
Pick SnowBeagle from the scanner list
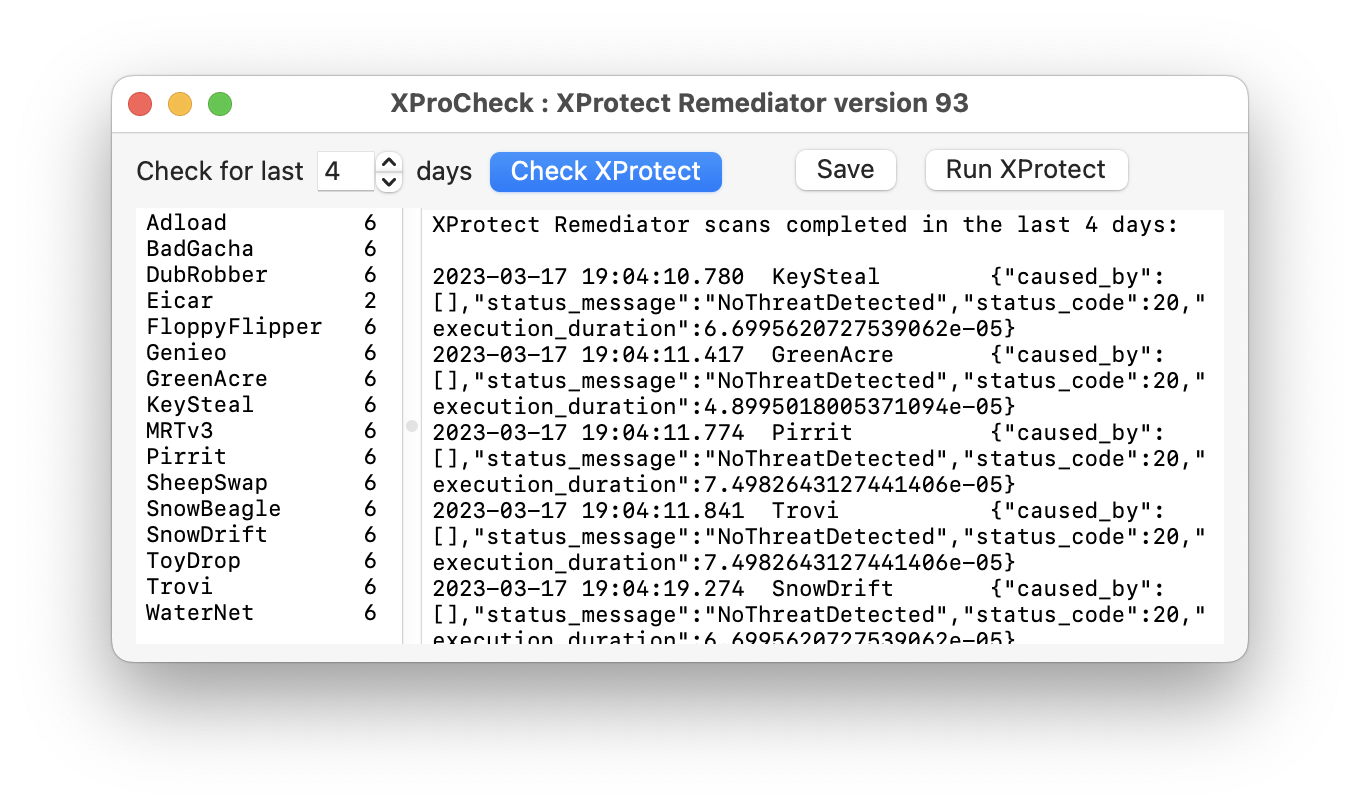click(214, 509)
